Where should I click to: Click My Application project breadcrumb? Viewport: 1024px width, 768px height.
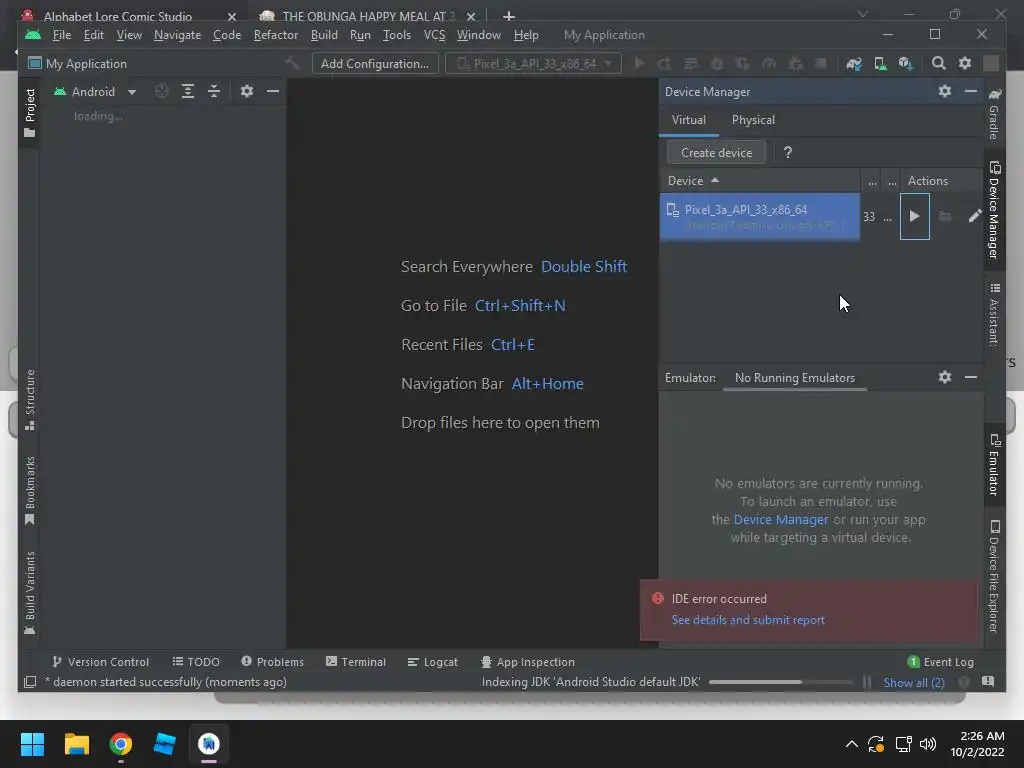(77, 63)
